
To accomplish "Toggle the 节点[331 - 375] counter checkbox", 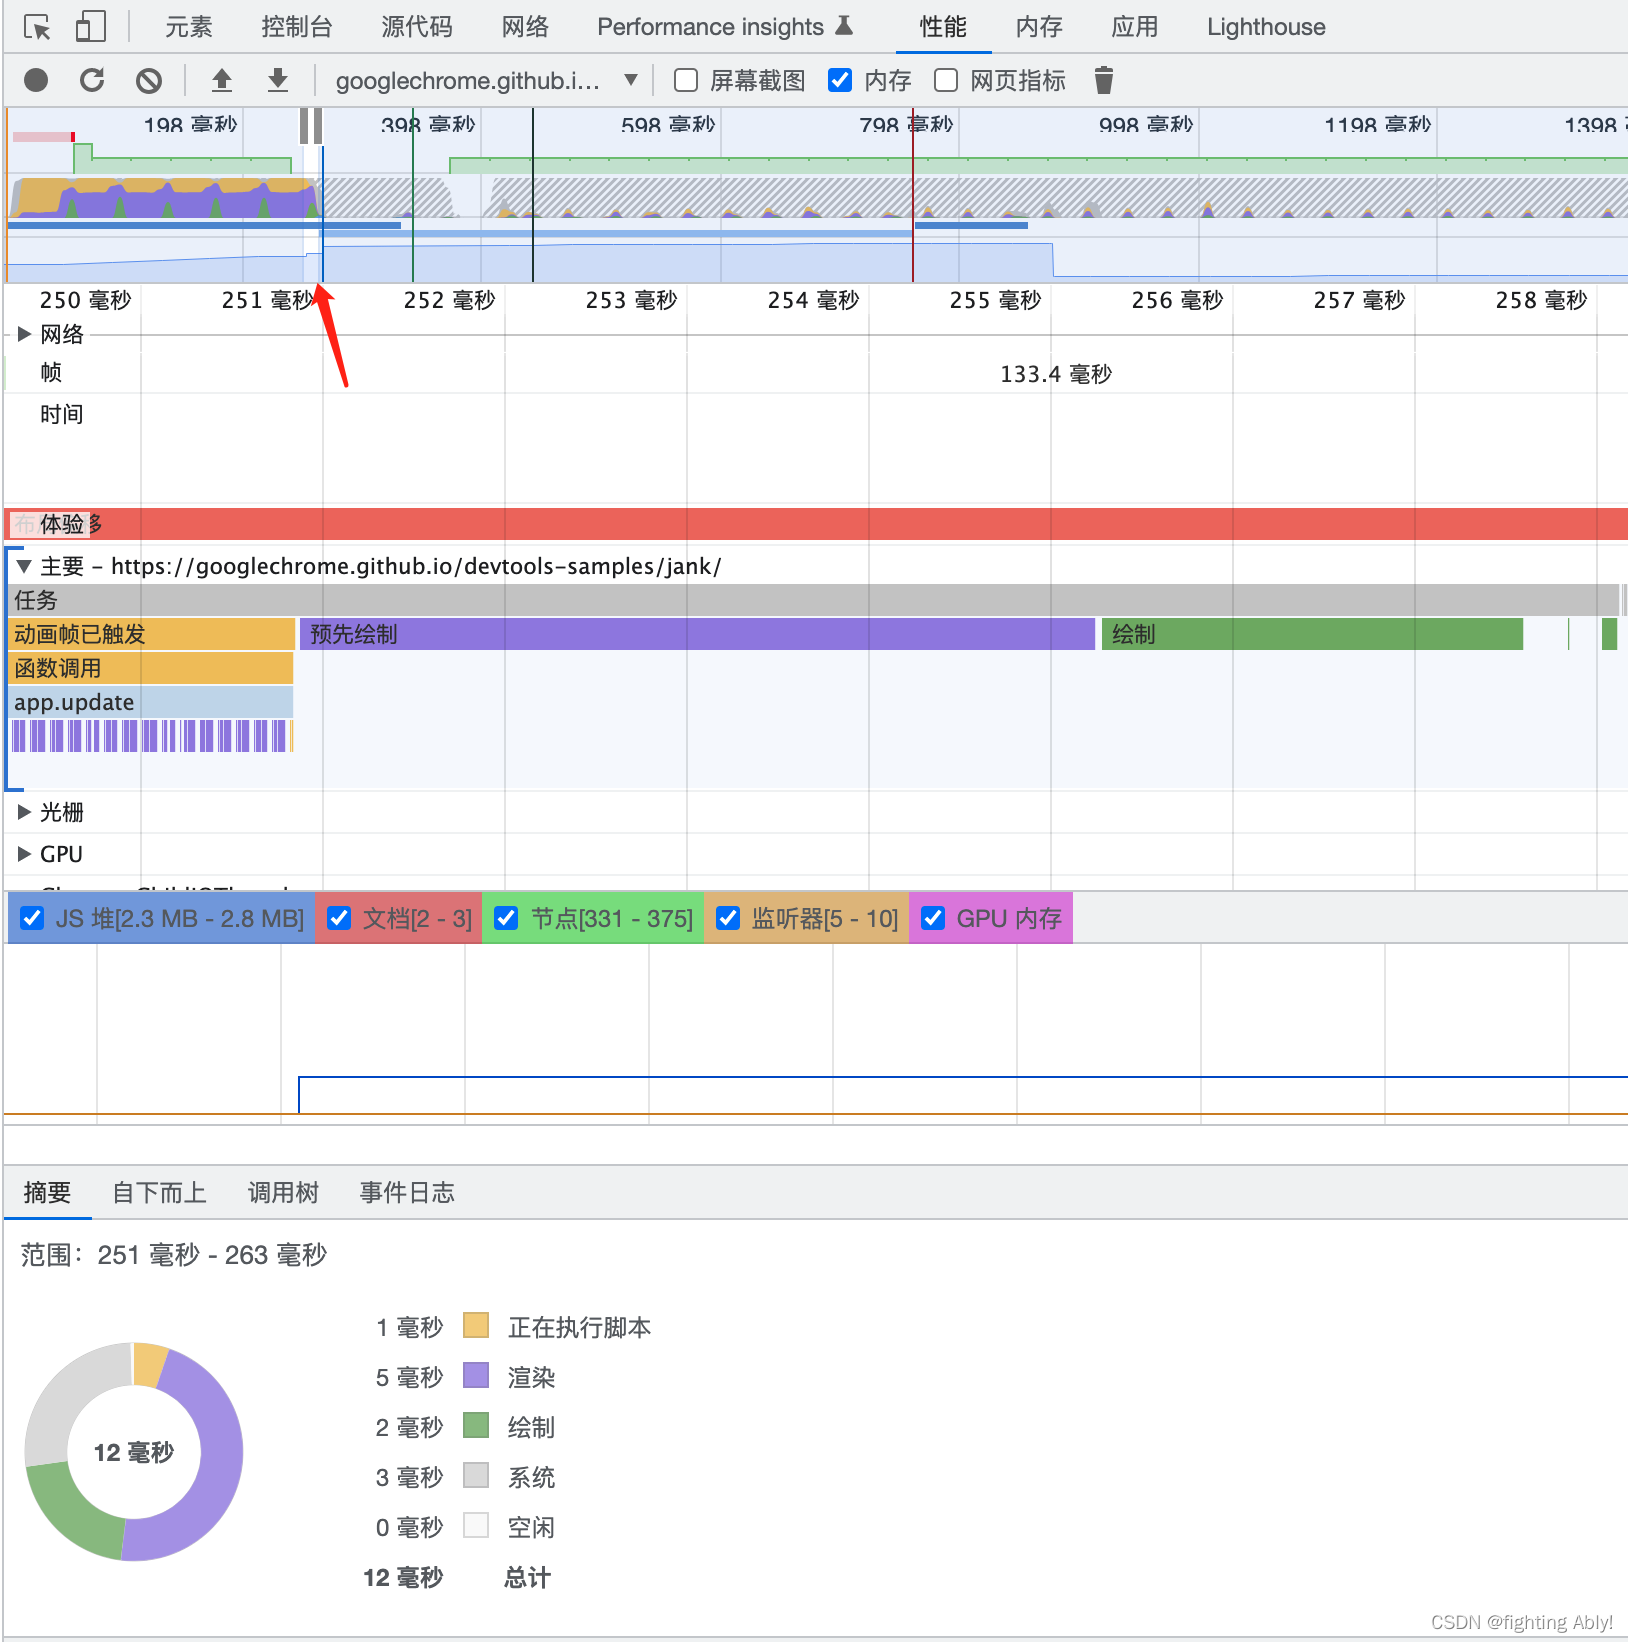I will click(506, 918).
